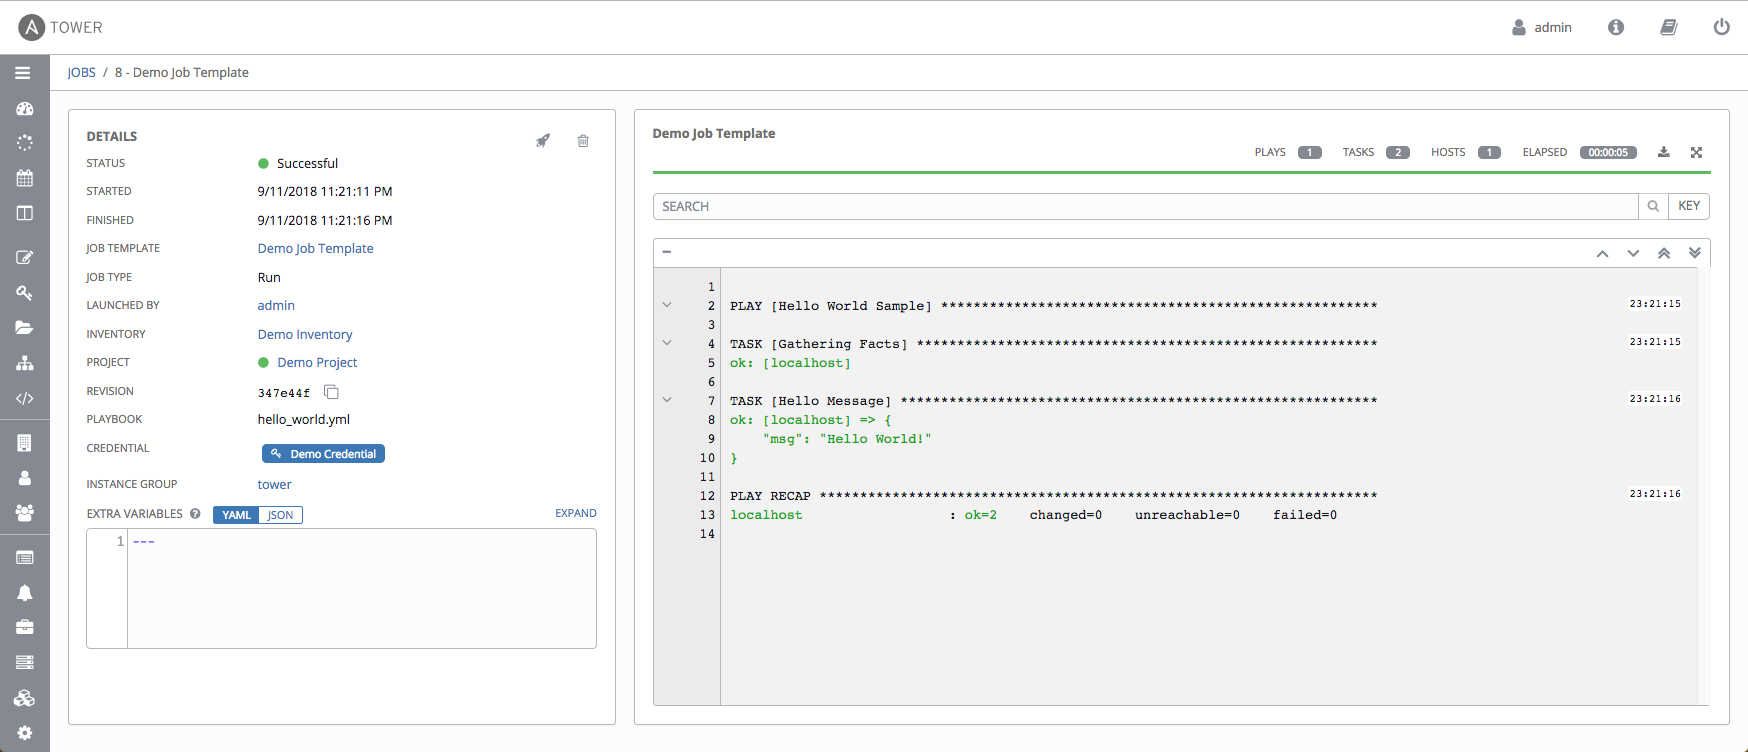Click inside extra variables text area
This screenshot has height=752, width=1748.
click(x=362, y=588)
